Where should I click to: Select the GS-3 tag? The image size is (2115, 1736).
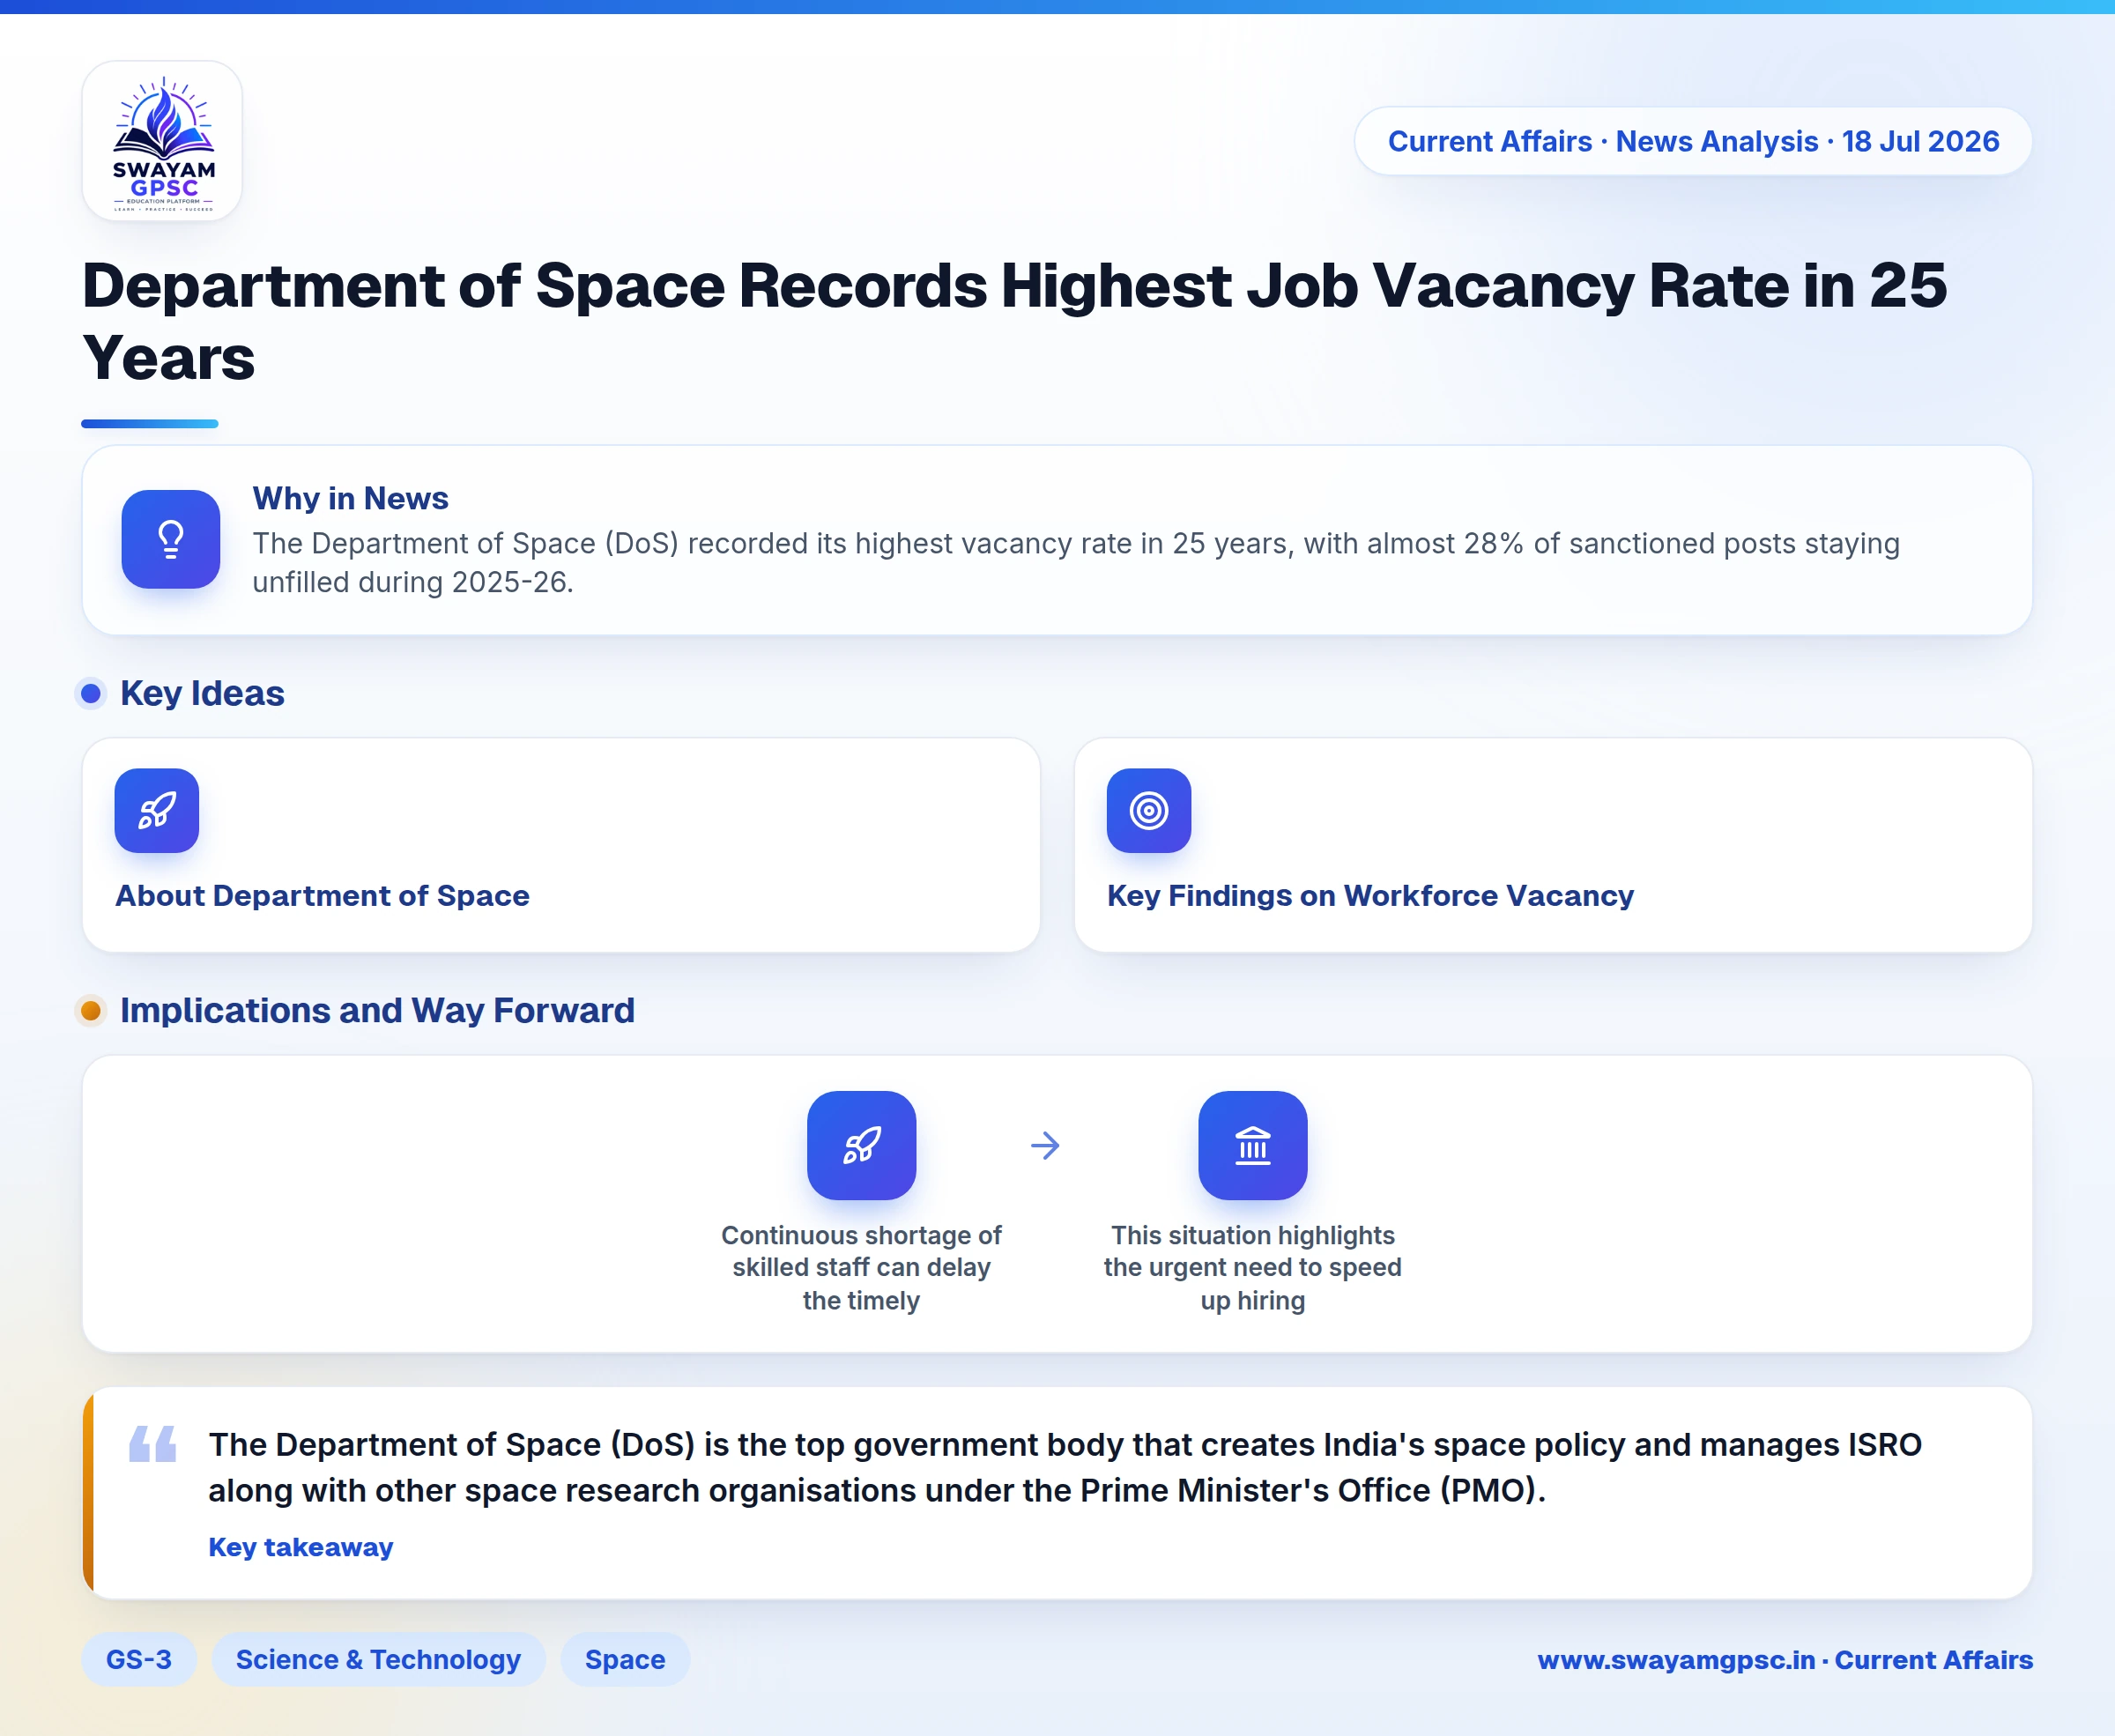[139, 1659]
